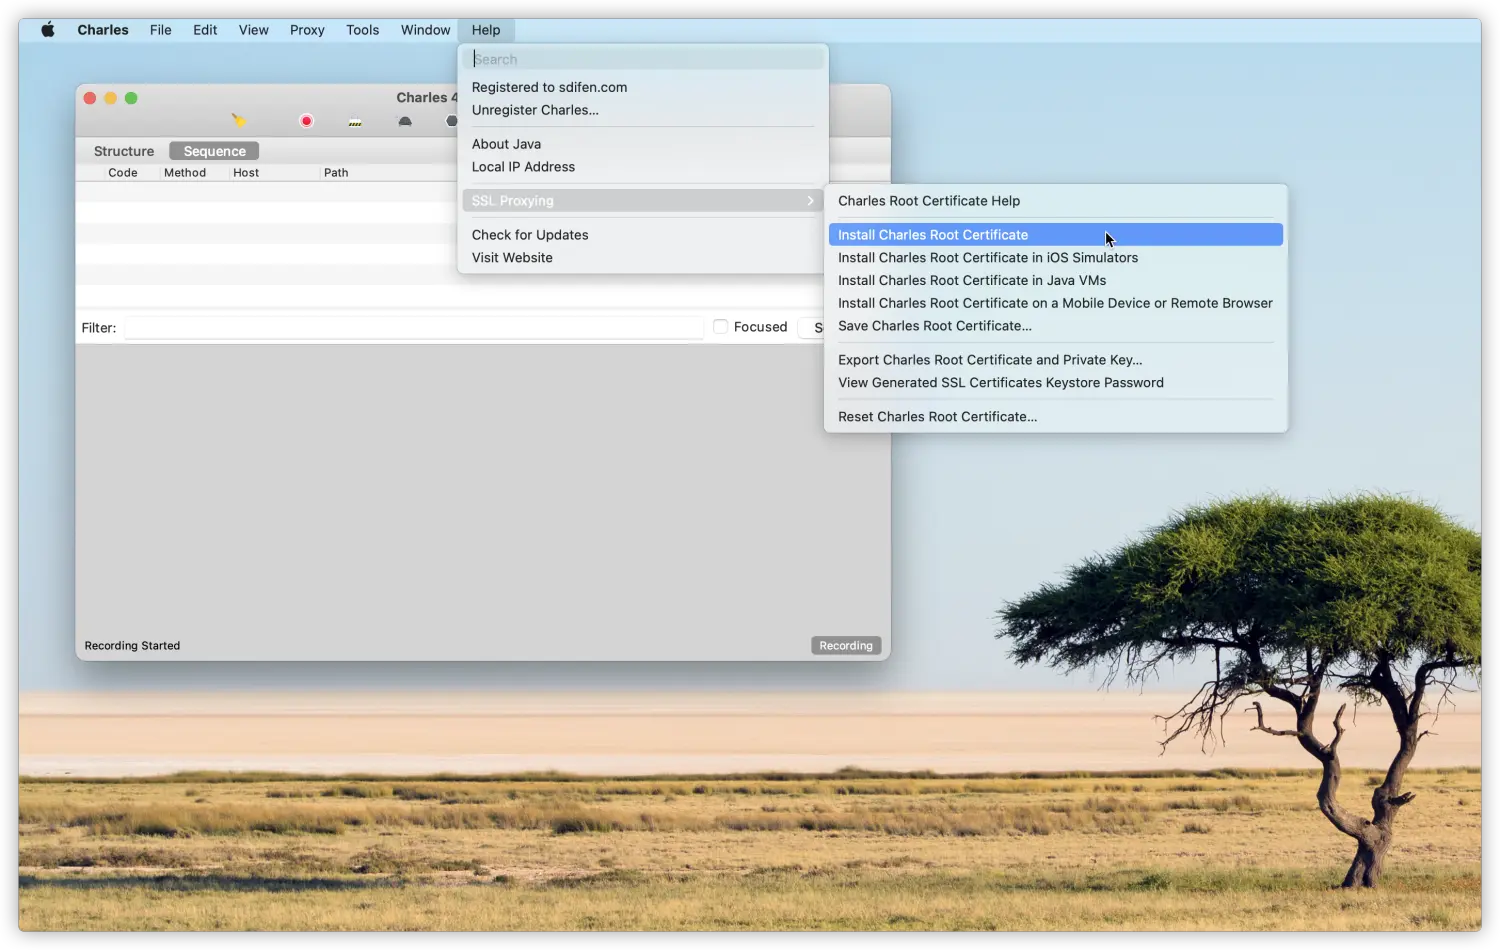Sort by the Method column header
The image size is (1500, 950).
[x=185, y=173]
